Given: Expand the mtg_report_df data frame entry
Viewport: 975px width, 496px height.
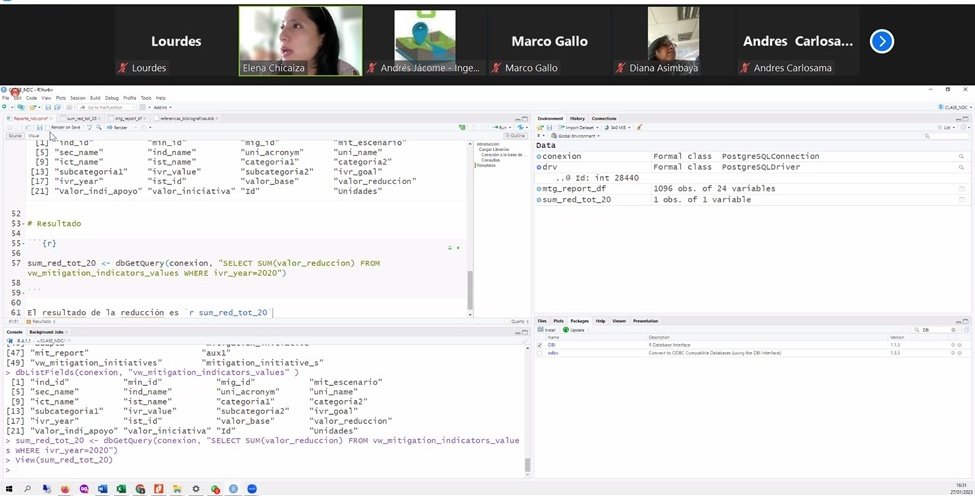Looking at the screenshot, I should point(539,189).
